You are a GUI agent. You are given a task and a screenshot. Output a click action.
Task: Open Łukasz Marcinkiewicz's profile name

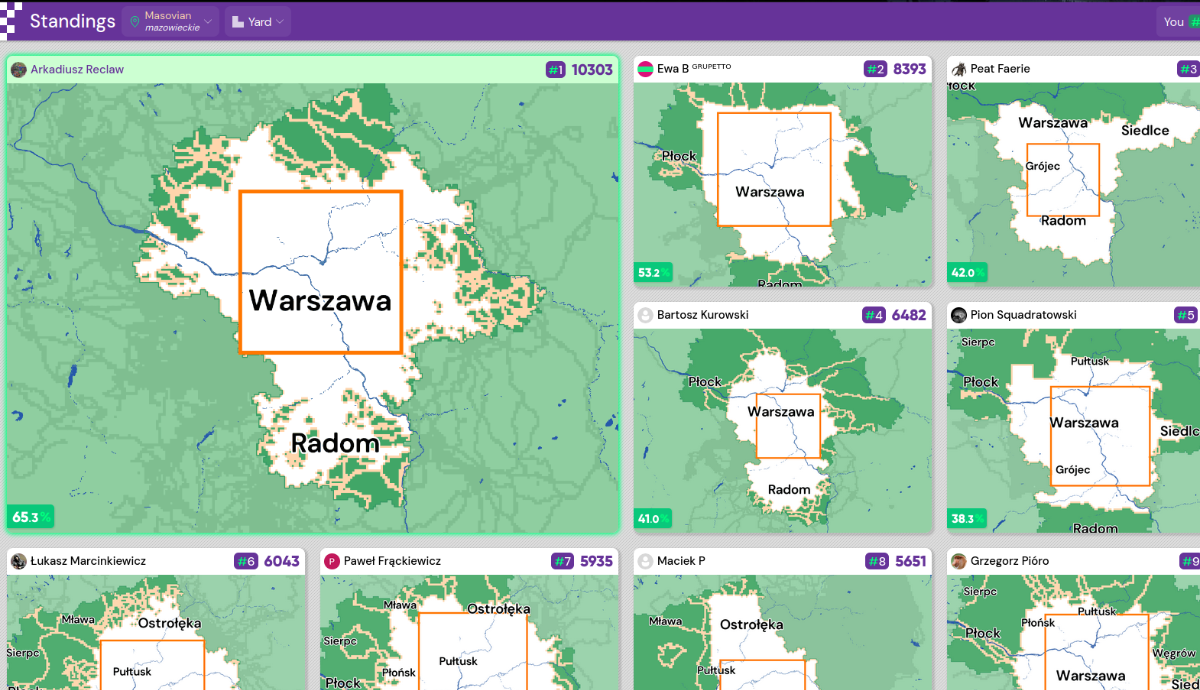(x=88, y=561)
